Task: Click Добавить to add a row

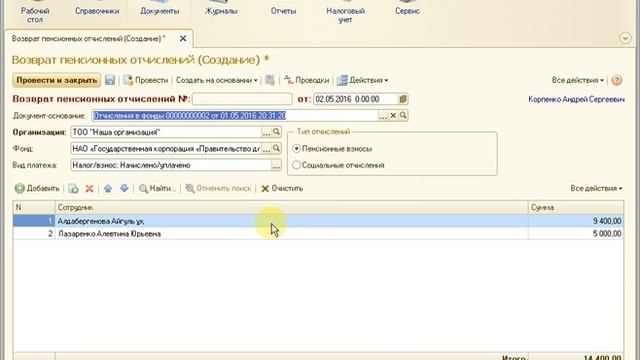Action: [37, 188]
